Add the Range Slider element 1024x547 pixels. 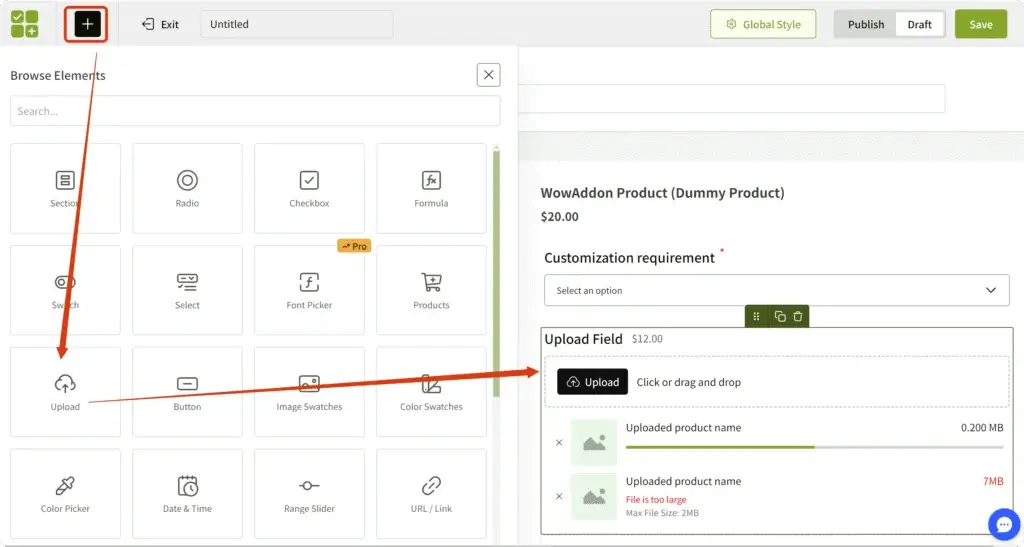pyautogui.click(x=309, y=493)
